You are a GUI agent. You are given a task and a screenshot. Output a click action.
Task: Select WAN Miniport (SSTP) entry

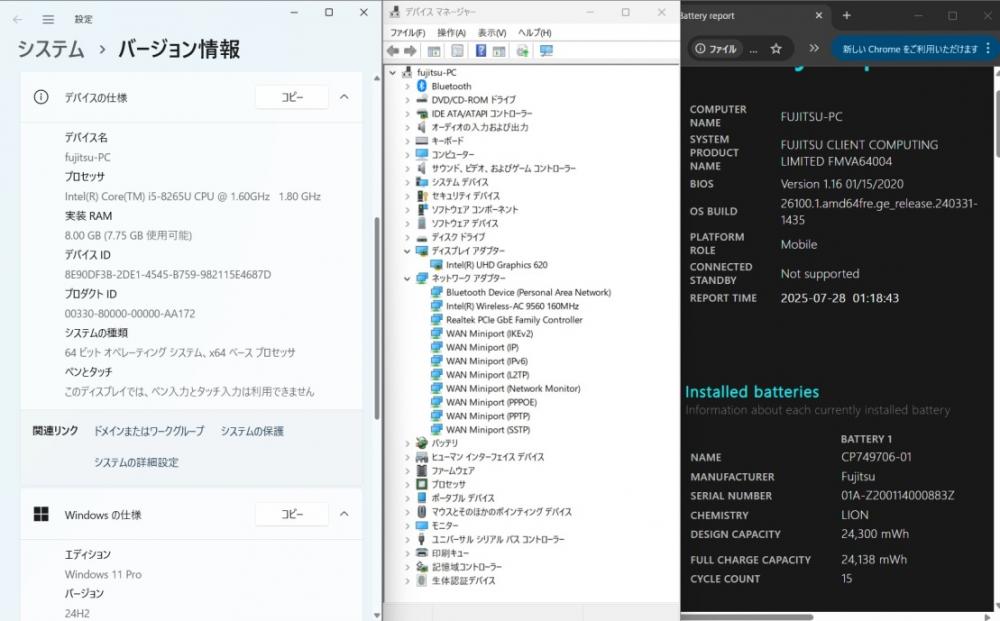[x=488, y=430]
